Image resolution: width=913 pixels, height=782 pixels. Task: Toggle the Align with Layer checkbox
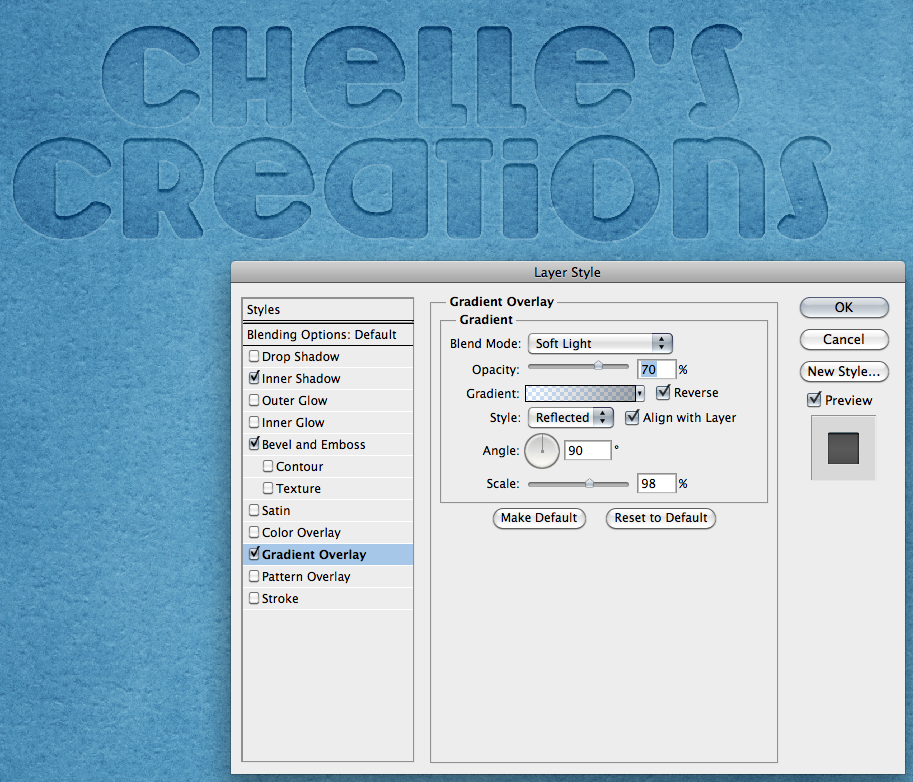point(632,417)
